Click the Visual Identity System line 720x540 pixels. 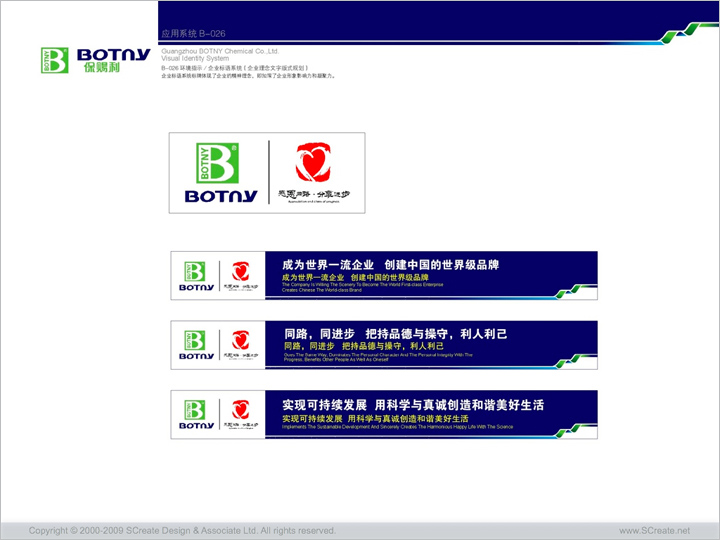coord(195,58)
